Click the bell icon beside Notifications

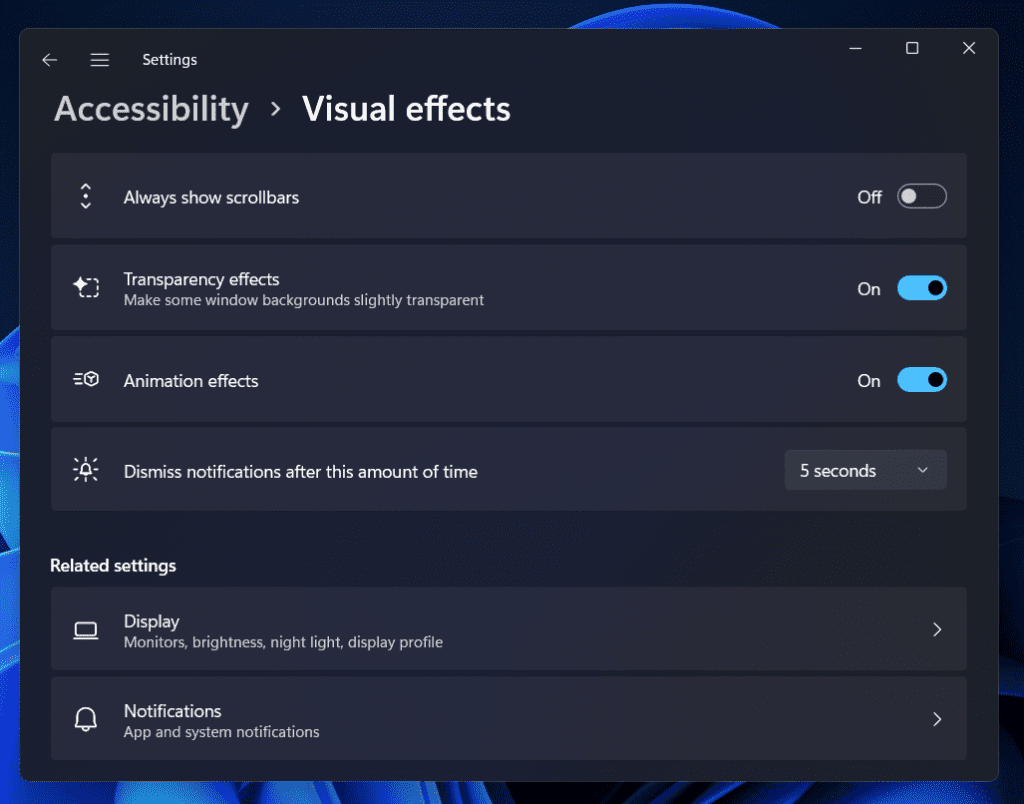click(x=86, y=719)
